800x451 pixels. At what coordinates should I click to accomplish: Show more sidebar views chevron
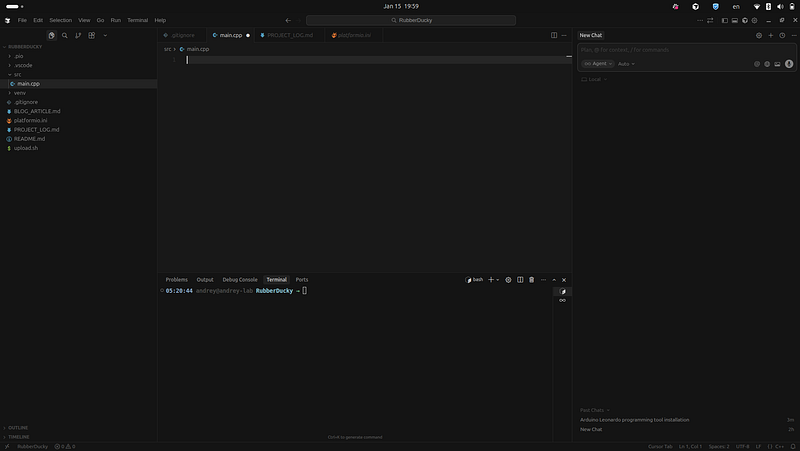click(x=105, y=35)
